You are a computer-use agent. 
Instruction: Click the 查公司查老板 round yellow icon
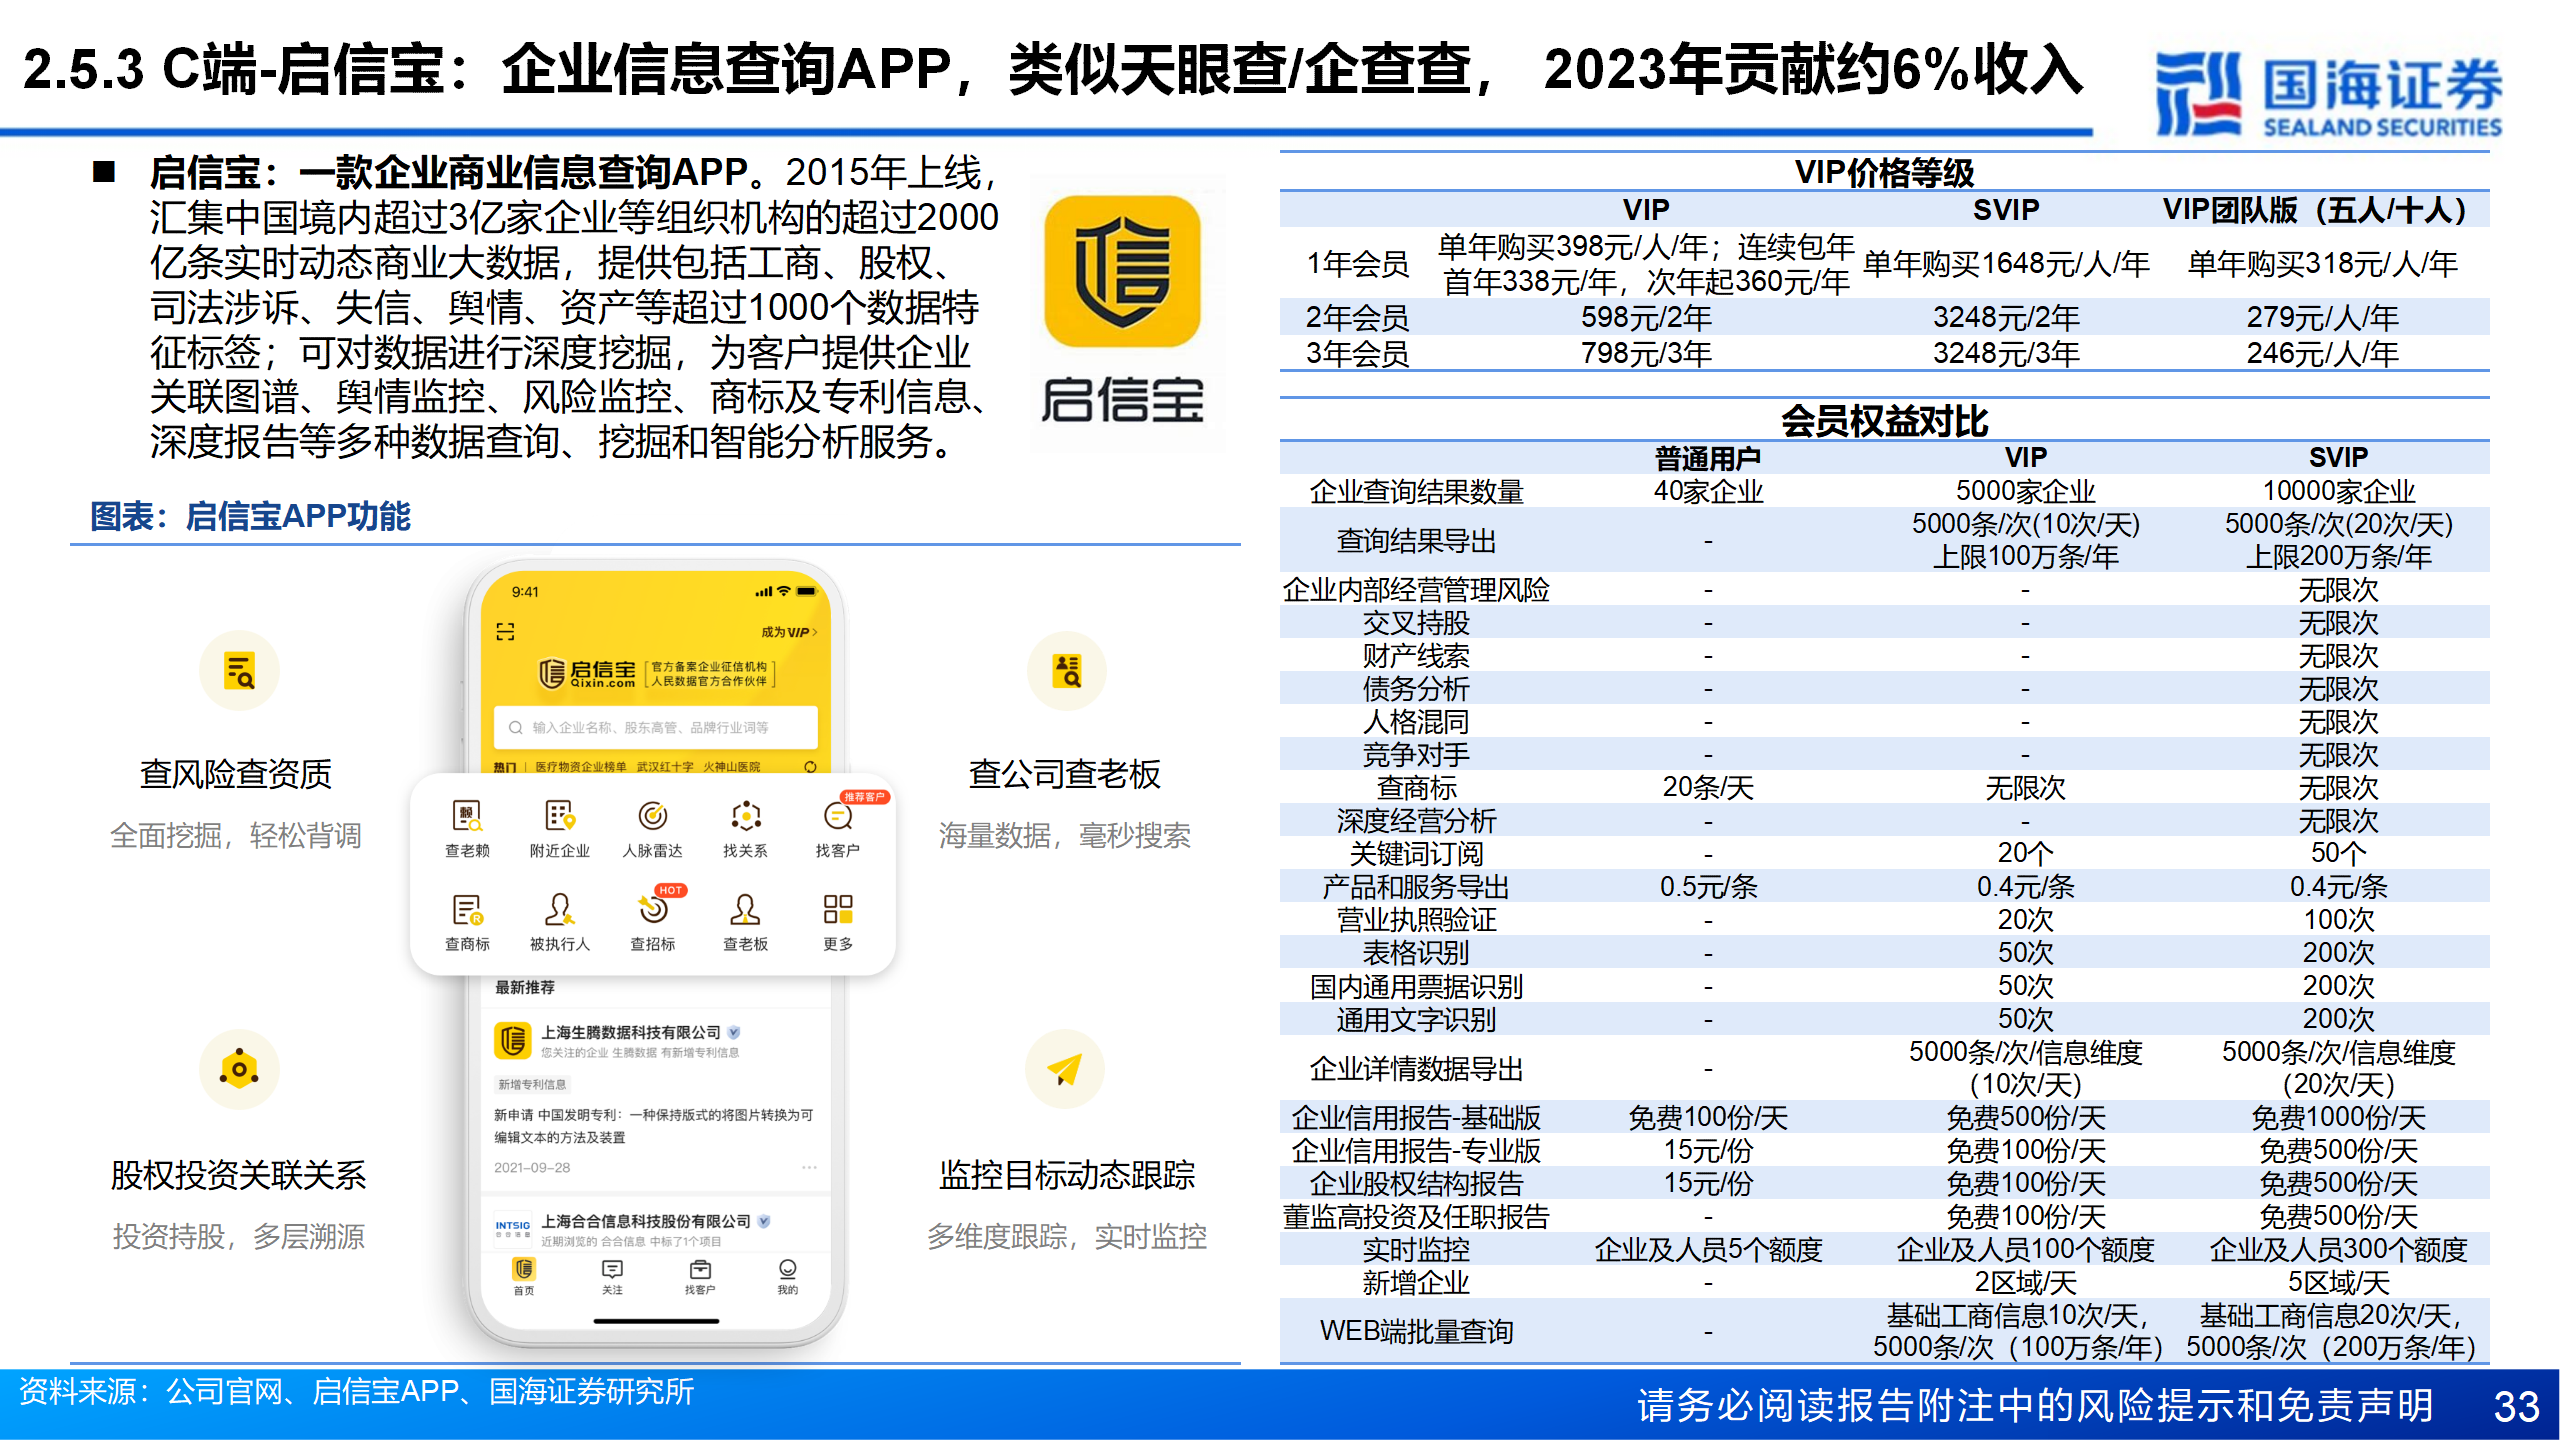tap(1067, 670)
